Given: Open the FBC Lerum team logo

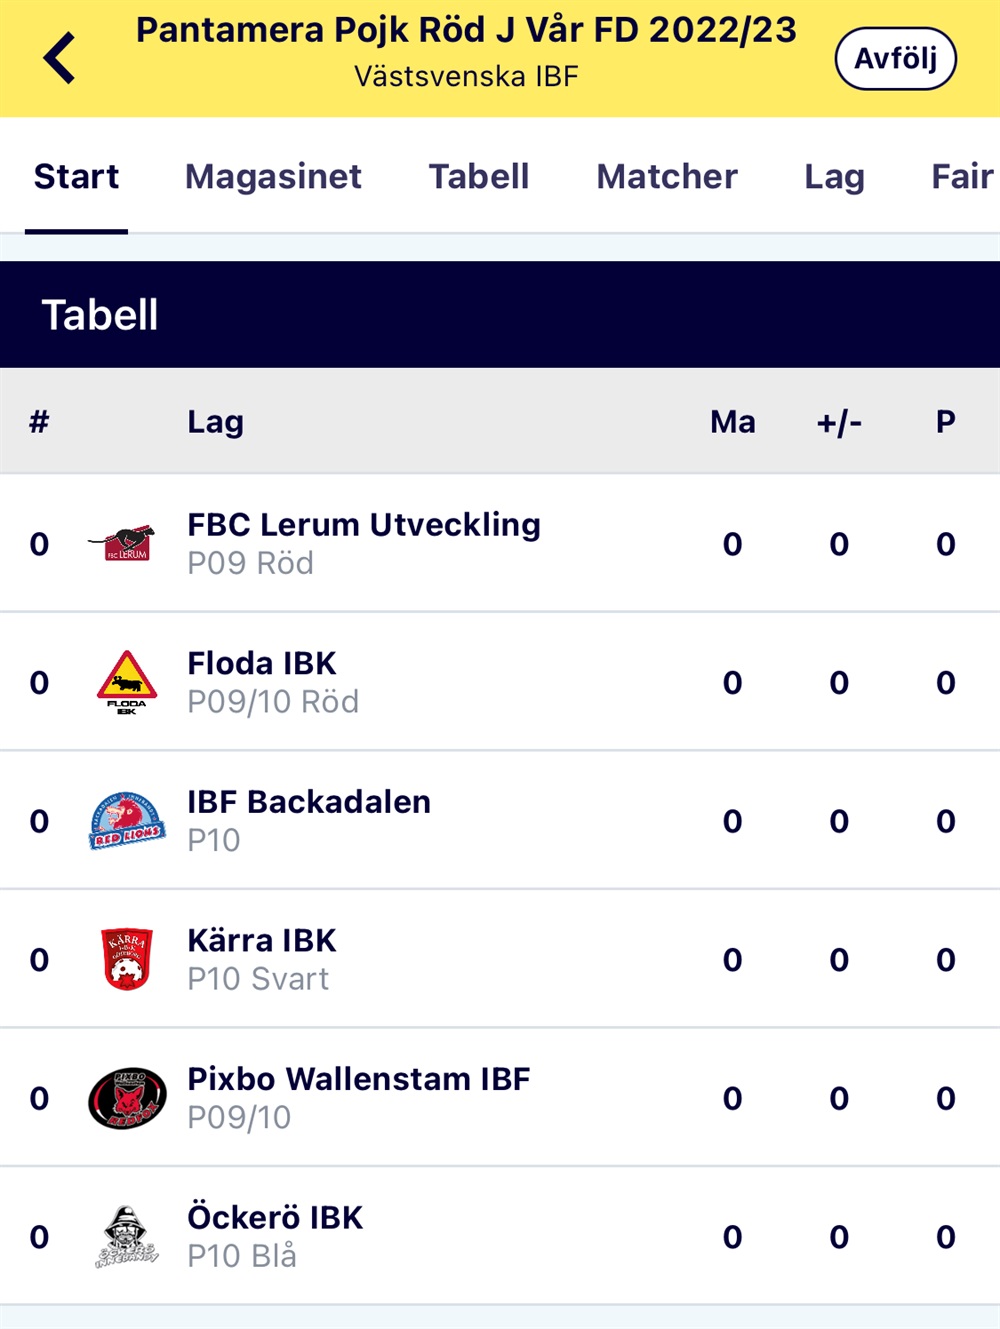Looking at the screenshot, I should (x=124, y=543).
